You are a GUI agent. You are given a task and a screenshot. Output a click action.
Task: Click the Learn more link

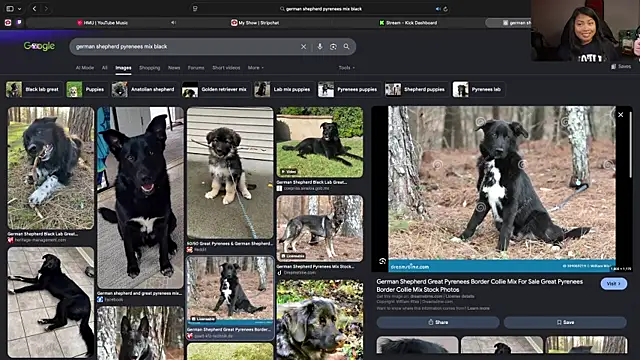(478, 308)
